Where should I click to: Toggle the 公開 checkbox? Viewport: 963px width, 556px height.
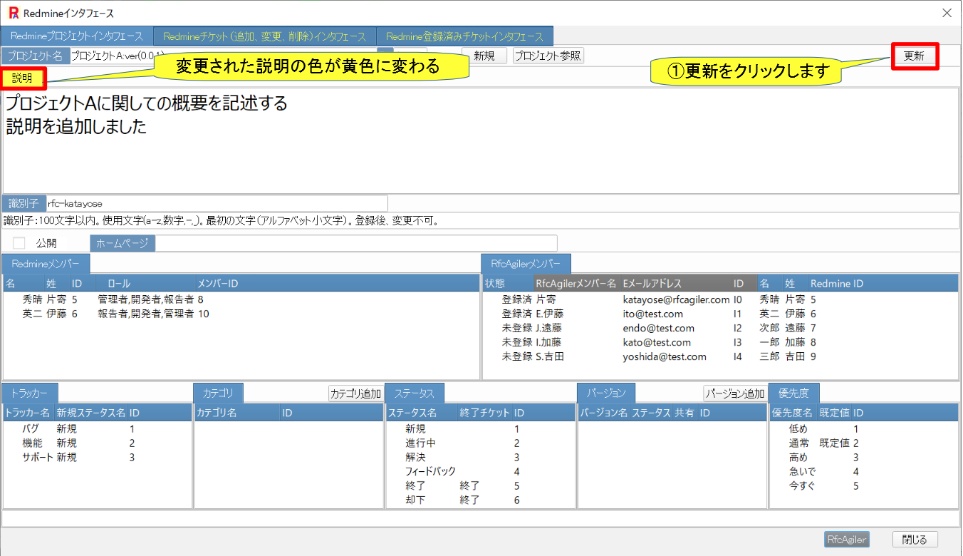click(x=19, y=243)
